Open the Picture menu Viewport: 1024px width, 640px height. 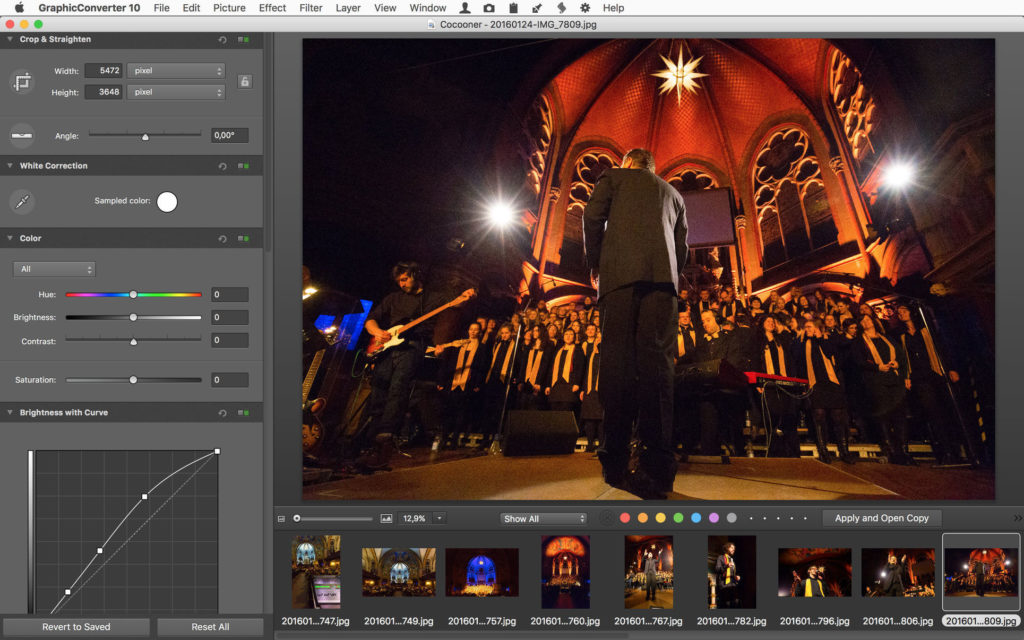click(229, 8)
